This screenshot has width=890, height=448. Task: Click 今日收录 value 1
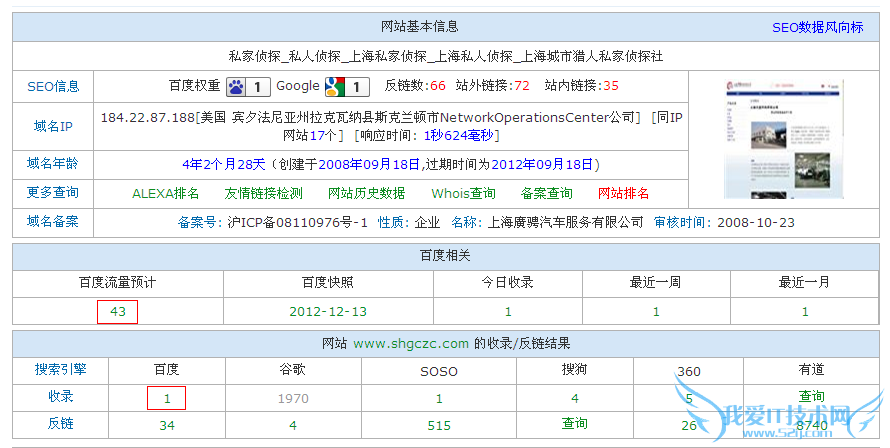pyautogui.click(x=508, y=312)
